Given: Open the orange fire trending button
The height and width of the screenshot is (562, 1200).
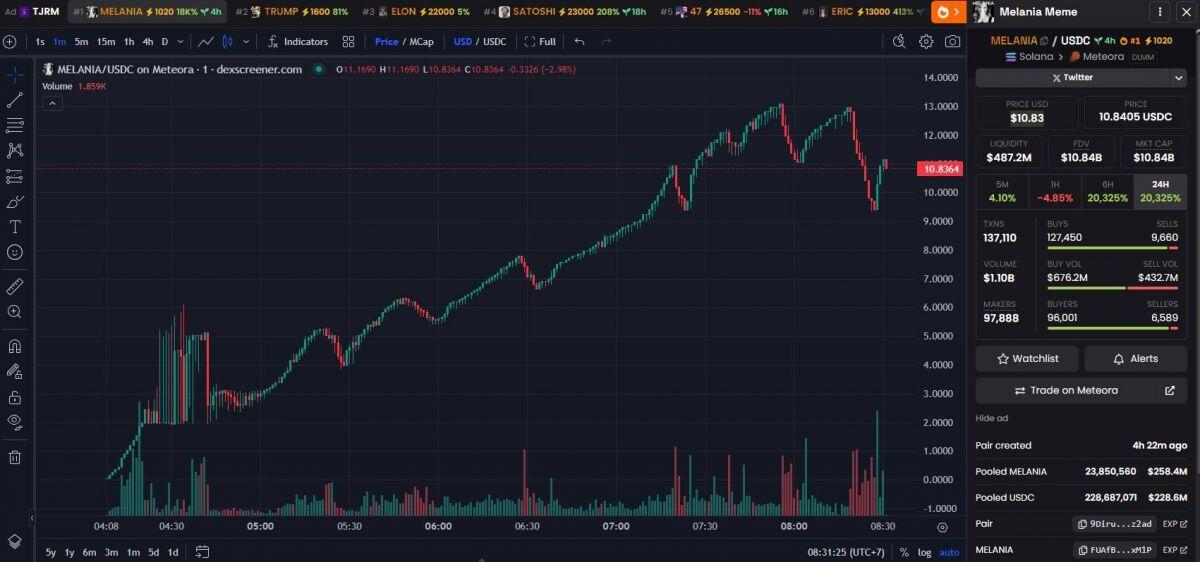Looking at the screenshot, I should 948,12.
